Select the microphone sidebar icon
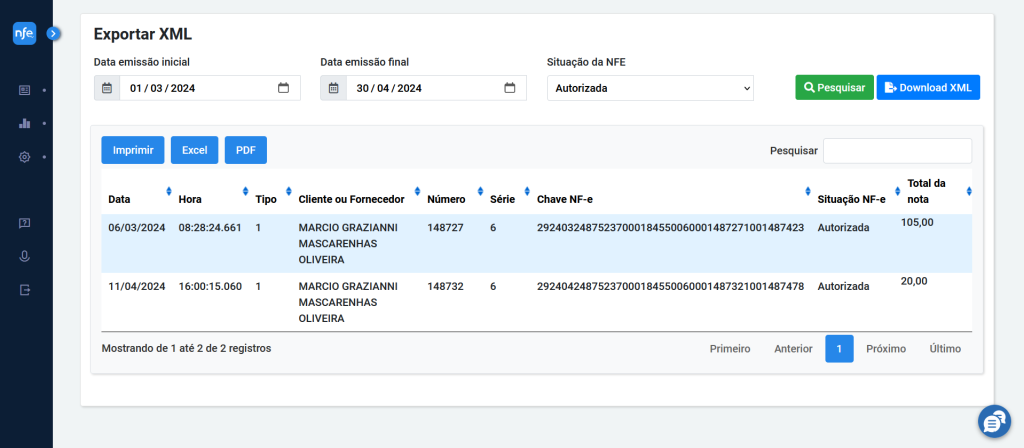 point(25,257)
